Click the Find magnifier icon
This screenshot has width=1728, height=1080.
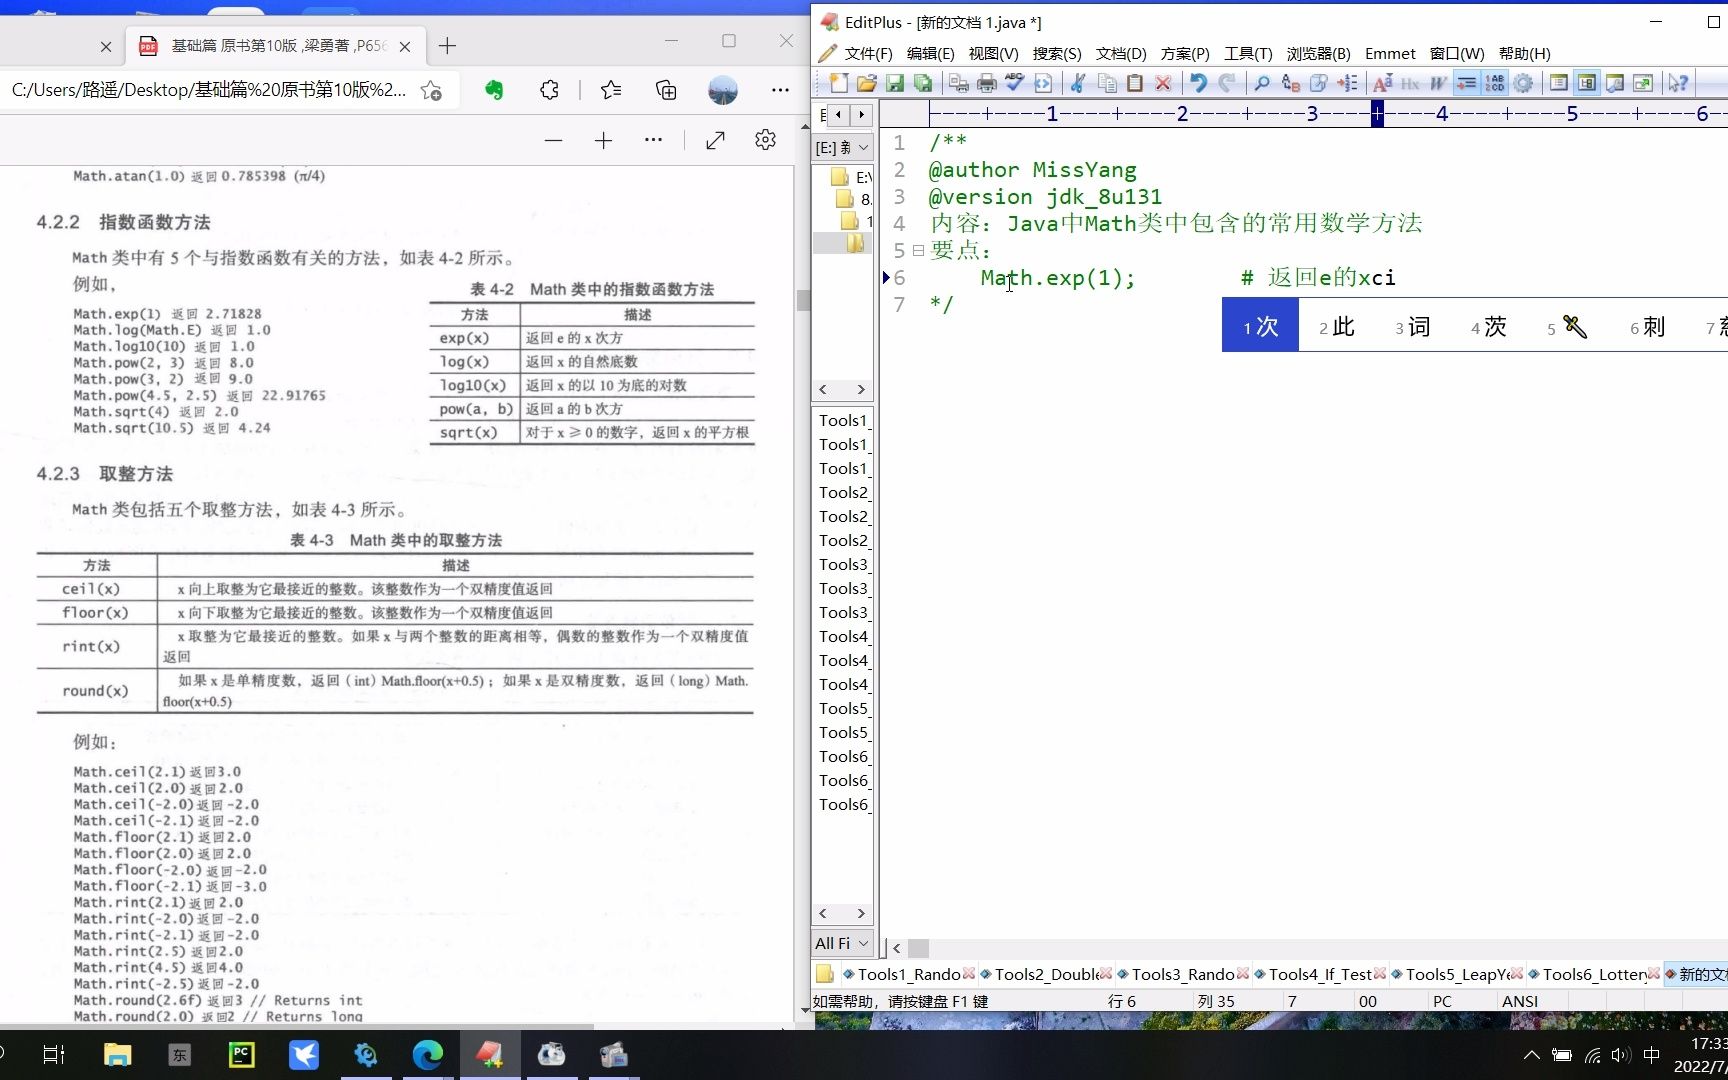click(x=1262, y=83)
